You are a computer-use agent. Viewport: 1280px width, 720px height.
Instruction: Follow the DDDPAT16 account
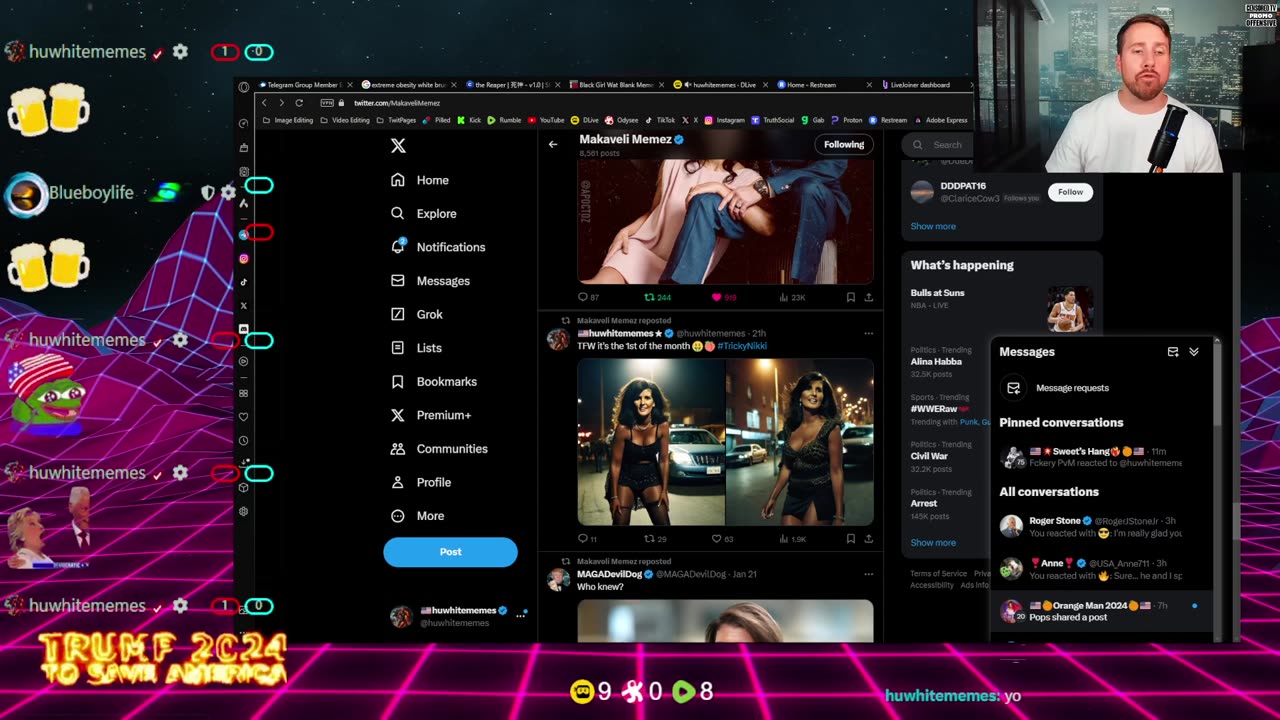[1070, 192]
